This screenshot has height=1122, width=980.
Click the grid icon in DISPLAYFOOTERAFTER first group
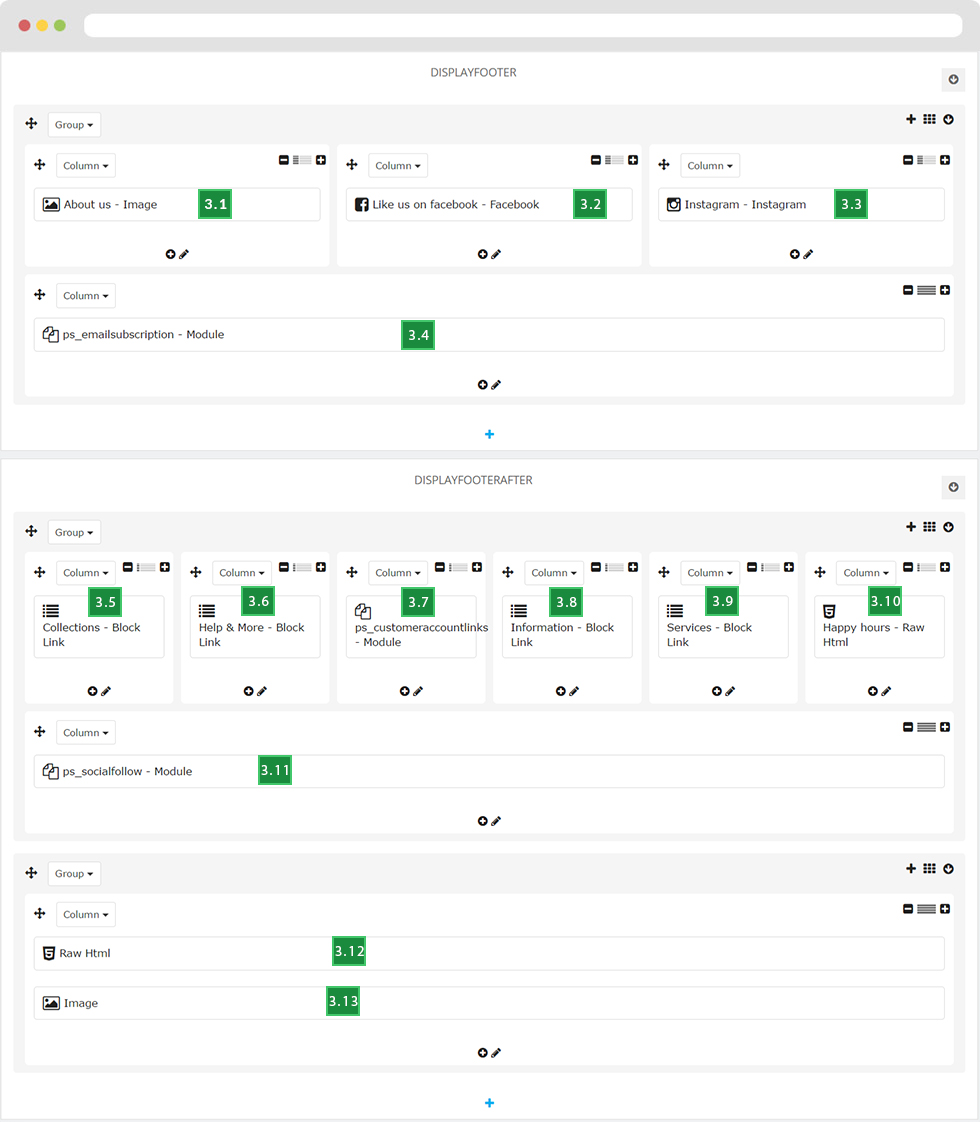[x=929, y=527]
